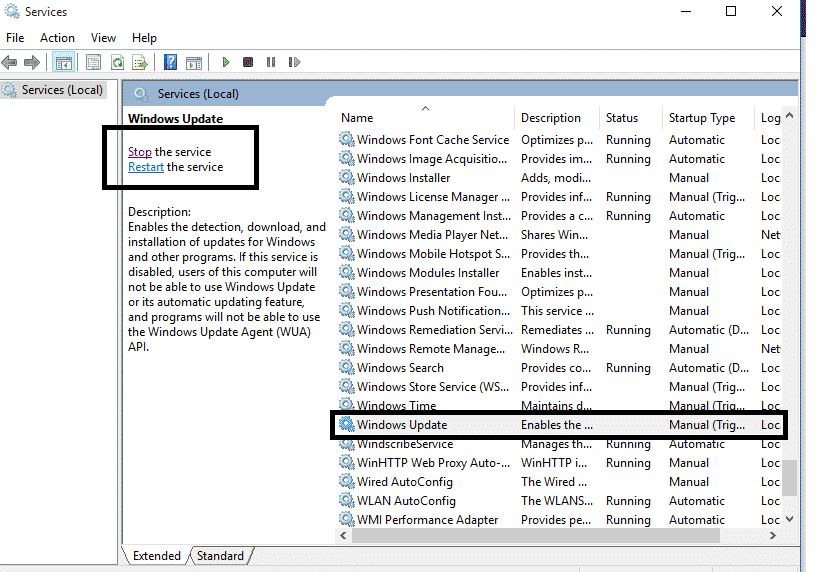The image size is (819, 572).
Task: Sort by the Startup Type column header
Action: (x=709, y=118)
